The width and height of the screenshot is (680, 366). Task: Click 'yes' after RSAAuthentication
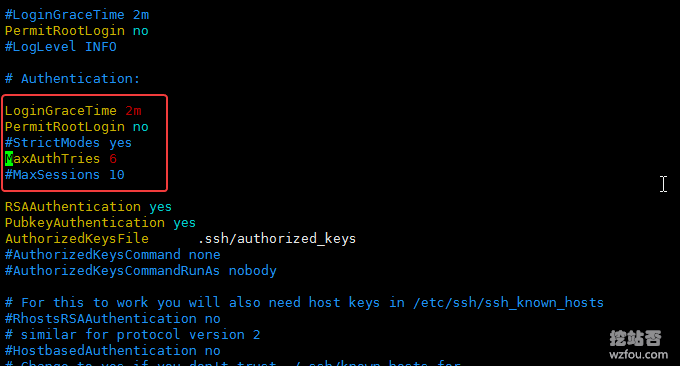tap(160, 207)
